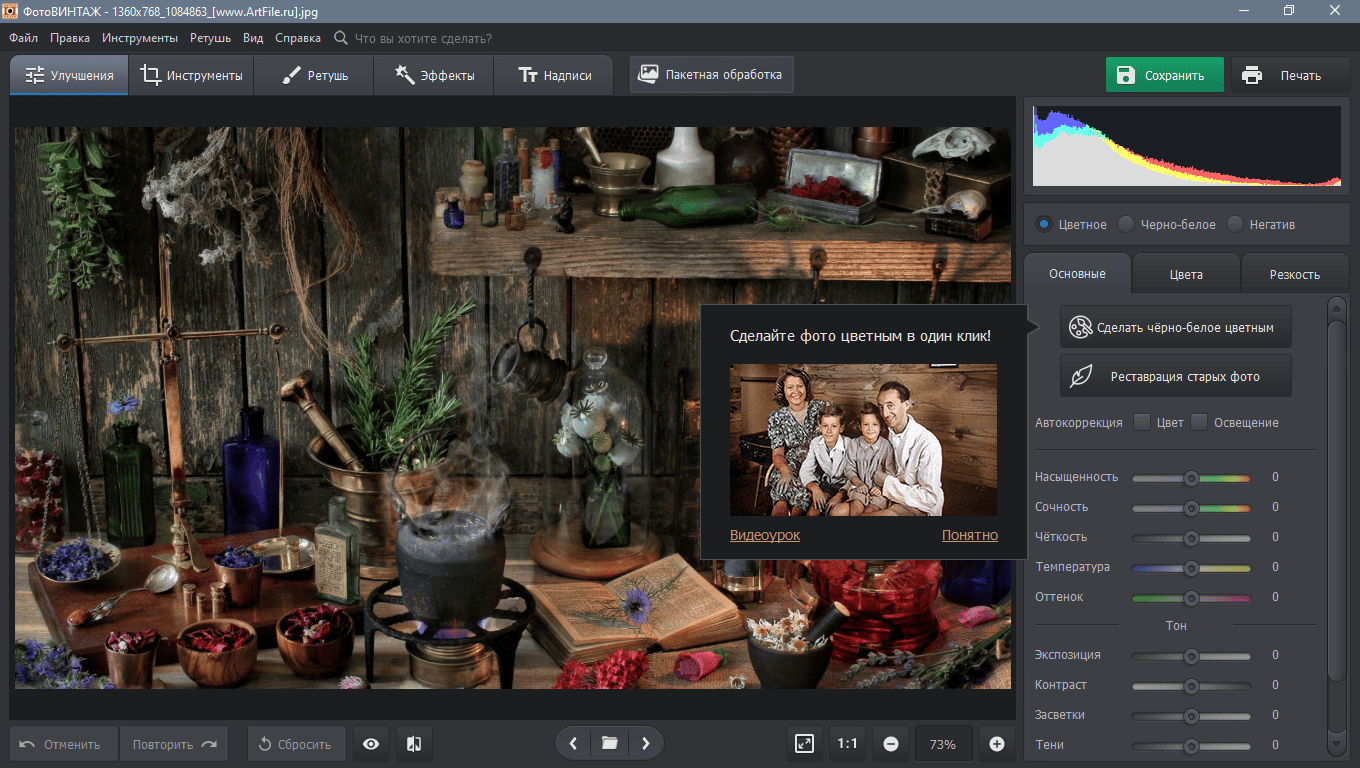This screenshot has height=768, width=1360.
Task: Open the Эффекты tab
Action: [x=434, y=75]
